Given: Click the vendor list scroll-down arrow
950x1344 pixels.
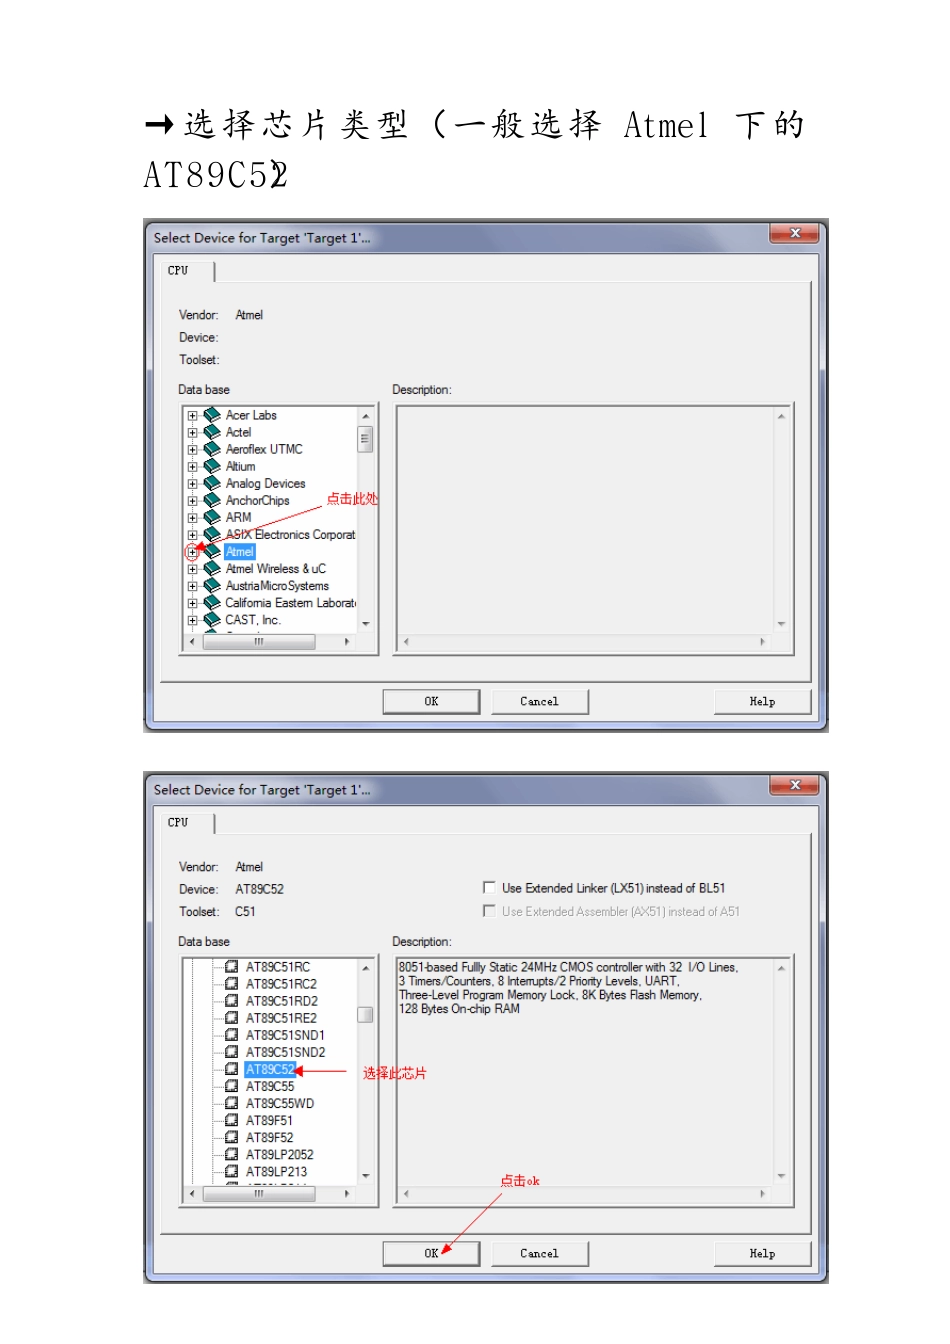Looking at the screenshot, I should [365, 623].
